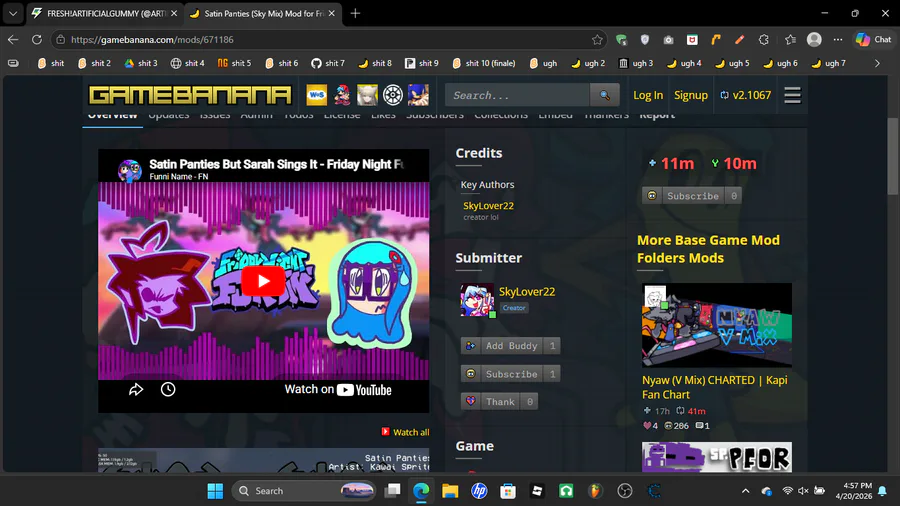Open the circular wheel game icon
Image resolution: width=900 pixels, height=506 pixels.
tap(393, 95)
